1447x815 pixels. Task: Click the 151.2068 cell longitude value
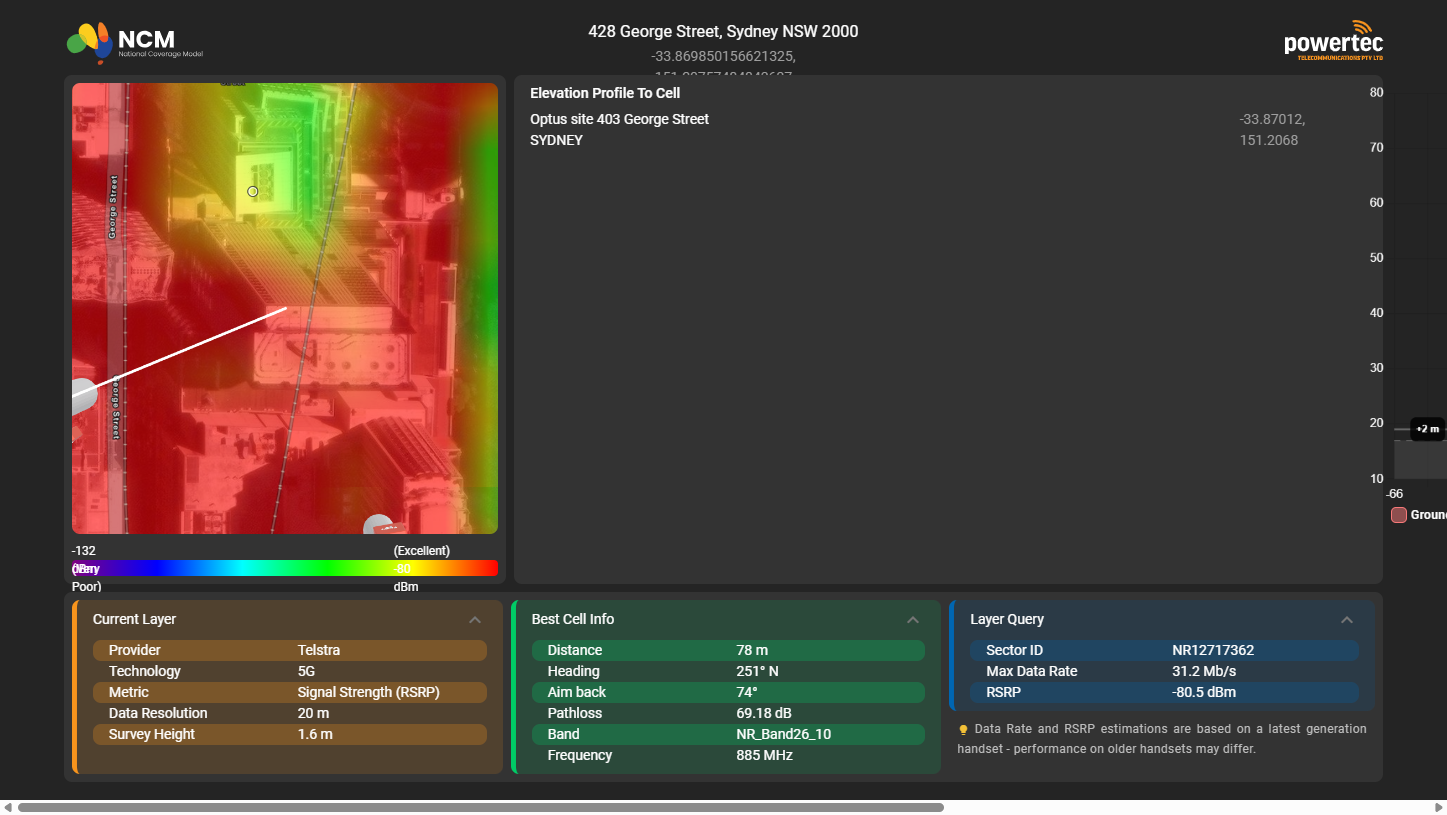click(1269, 140)
